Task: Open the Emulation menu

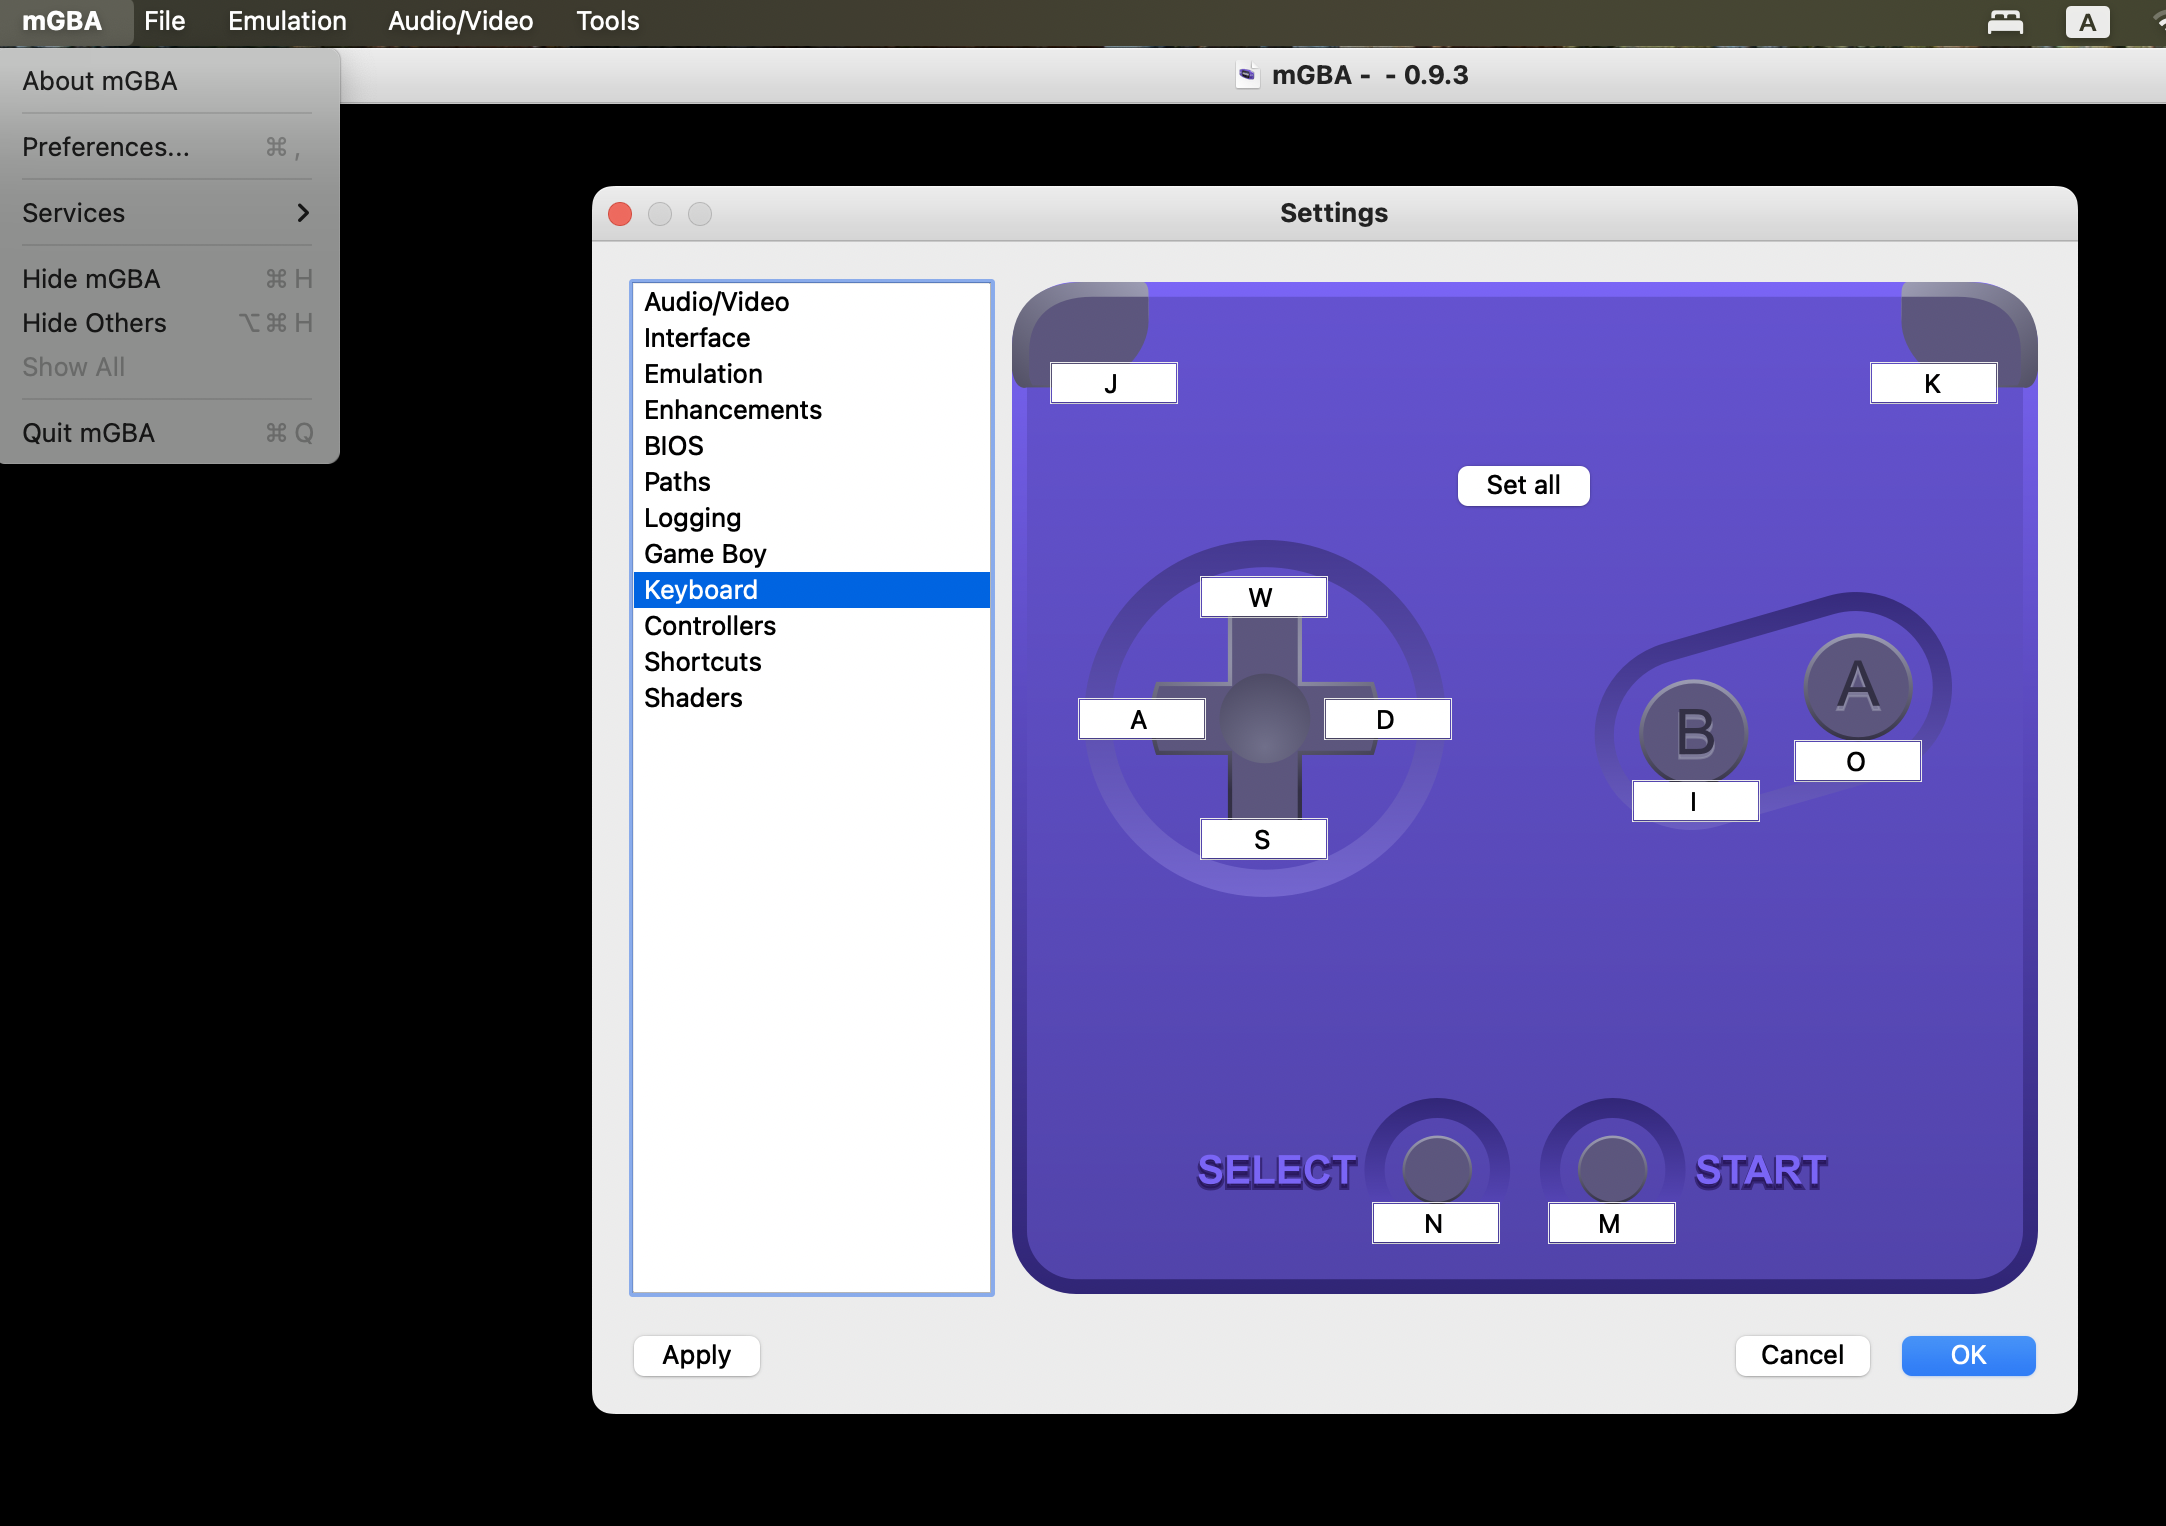Action: [287, 21]
